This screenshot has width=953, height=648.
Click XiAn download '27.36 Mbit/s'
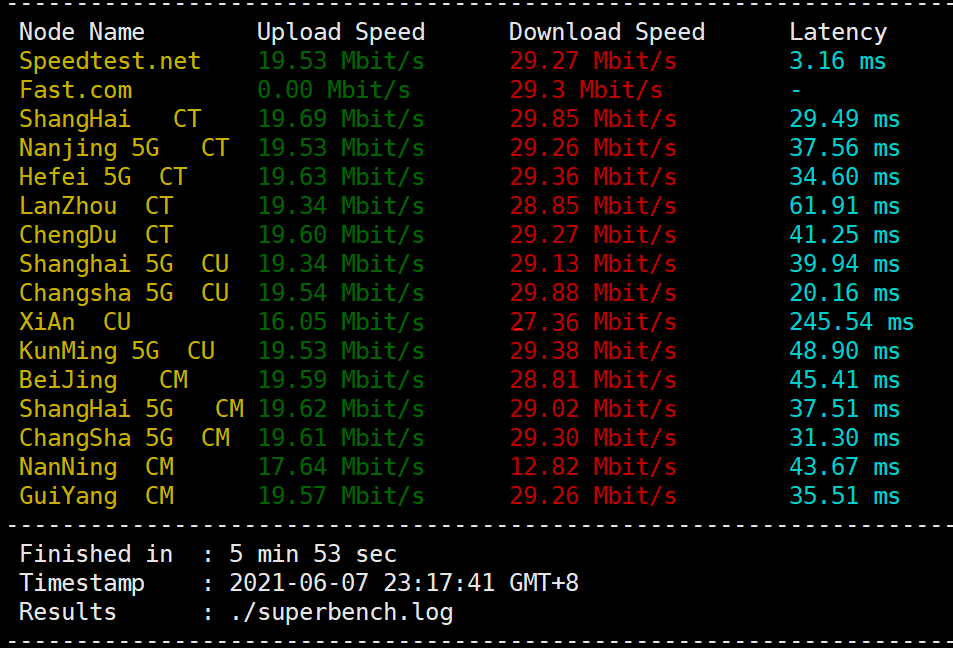click(x=593, y=322)
